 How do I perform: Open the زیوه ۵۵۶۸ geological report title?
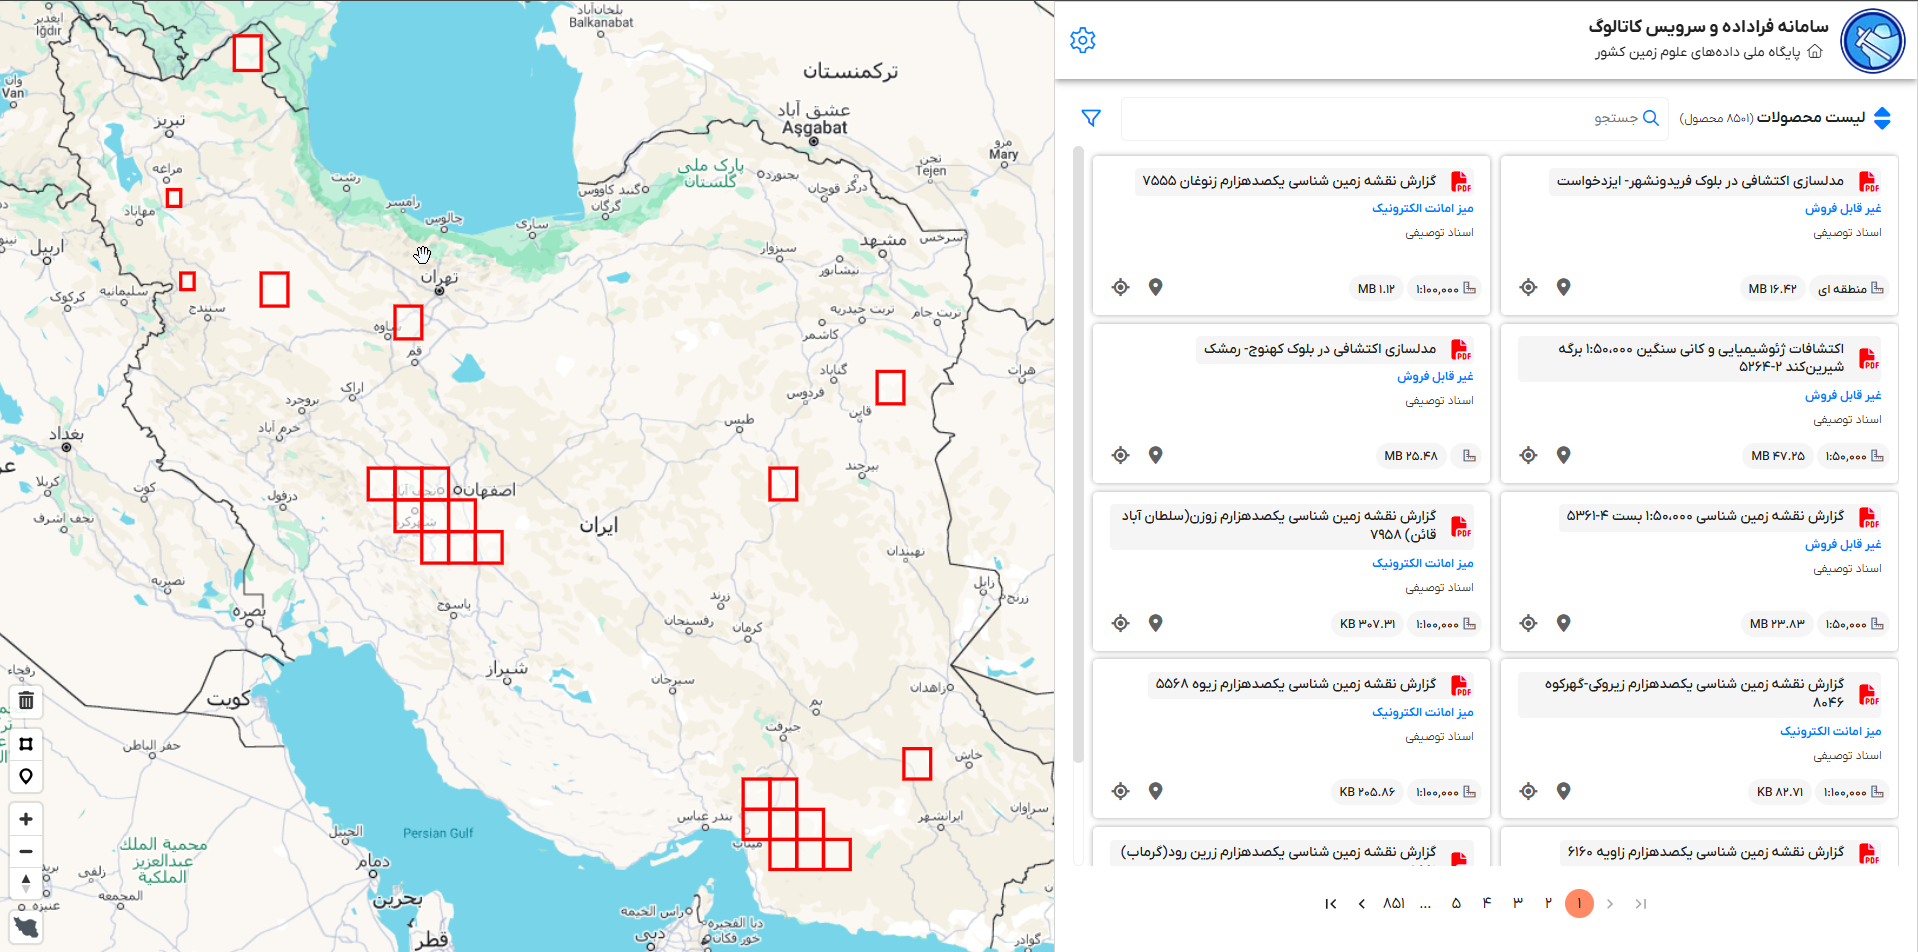point(1295,684)
